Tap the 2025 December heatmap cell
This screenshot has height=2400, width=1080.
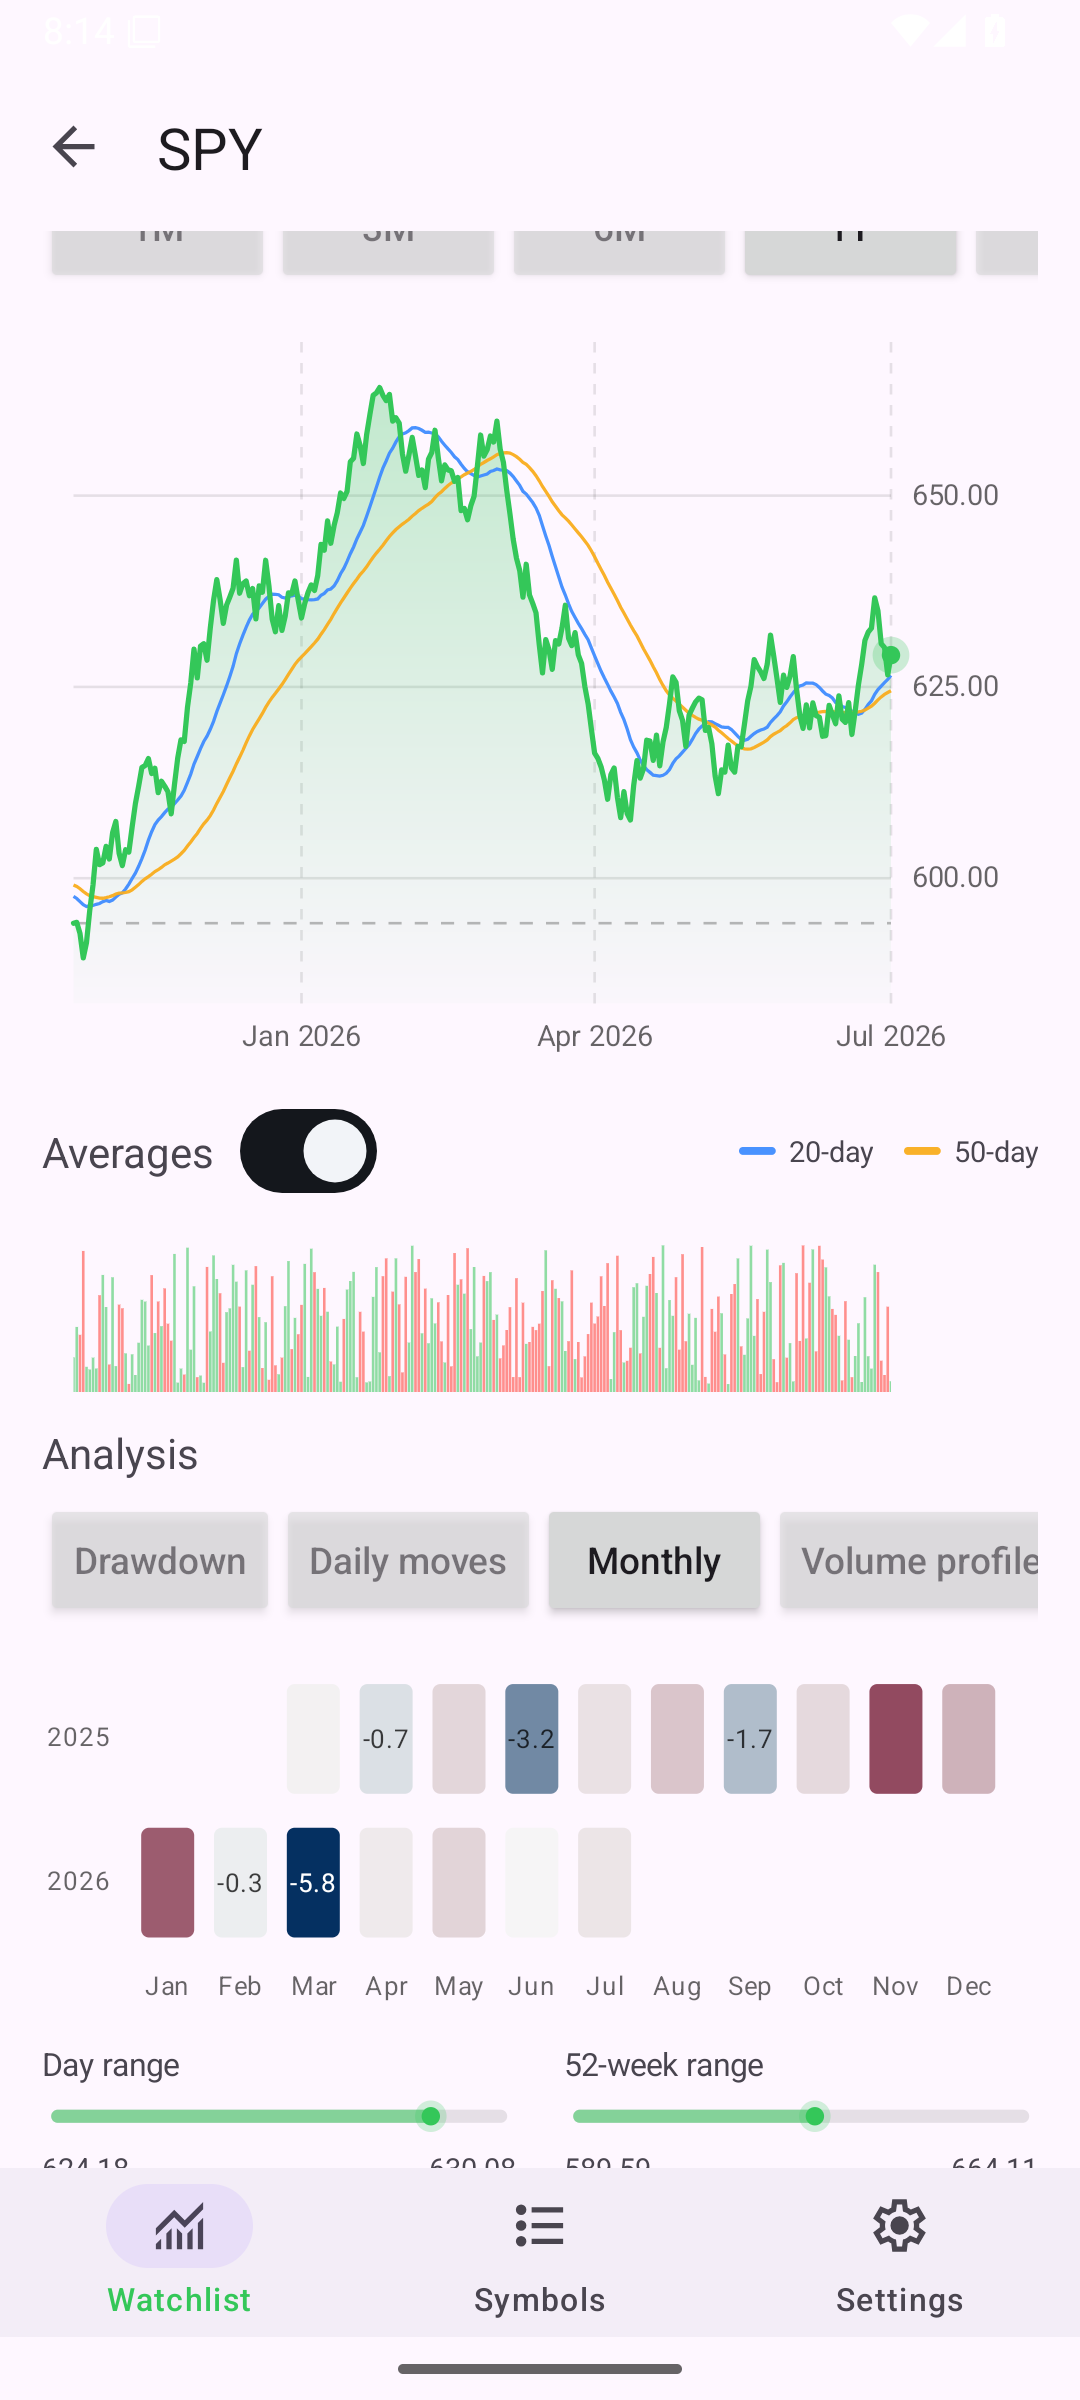point(968,1739)
